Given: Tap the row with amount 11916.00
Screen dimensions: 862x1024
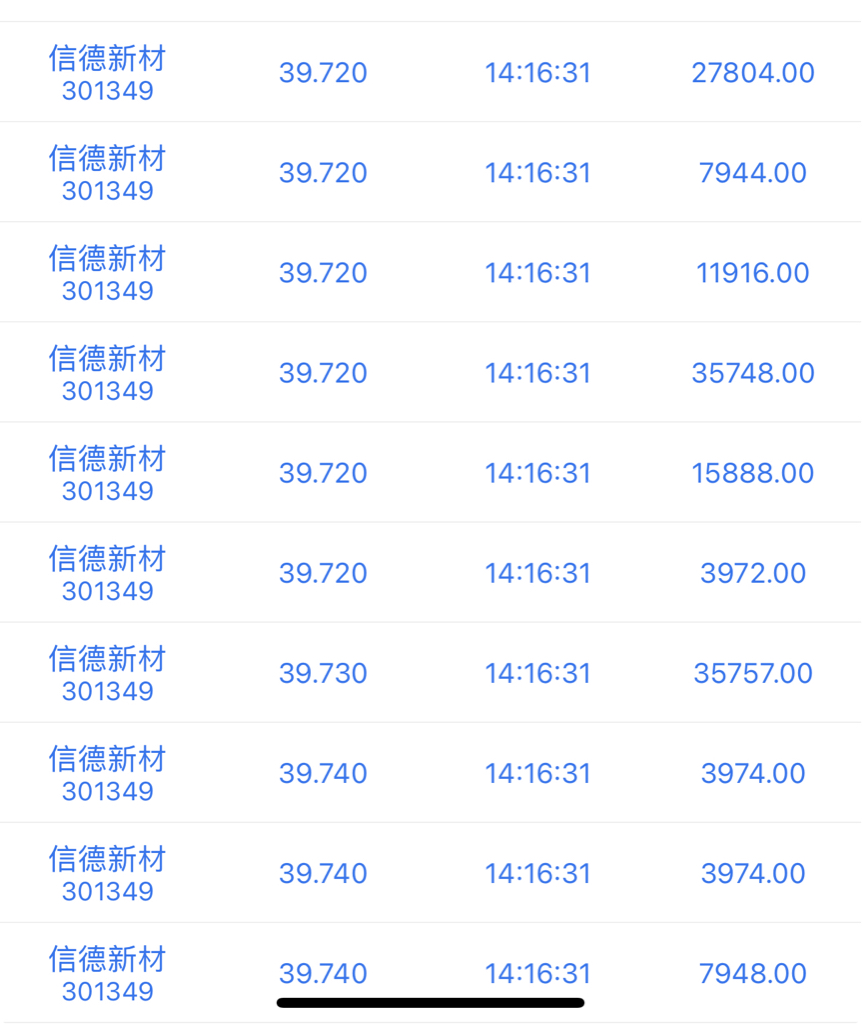Looking at the screenshot, I should (x=431, y=272).
